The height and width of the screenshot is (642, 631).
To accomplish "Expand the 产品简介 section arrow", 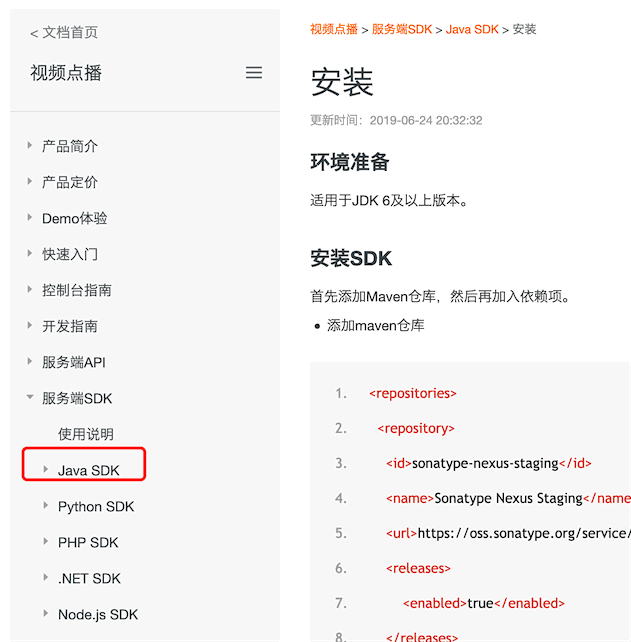I will click(30, 146).
